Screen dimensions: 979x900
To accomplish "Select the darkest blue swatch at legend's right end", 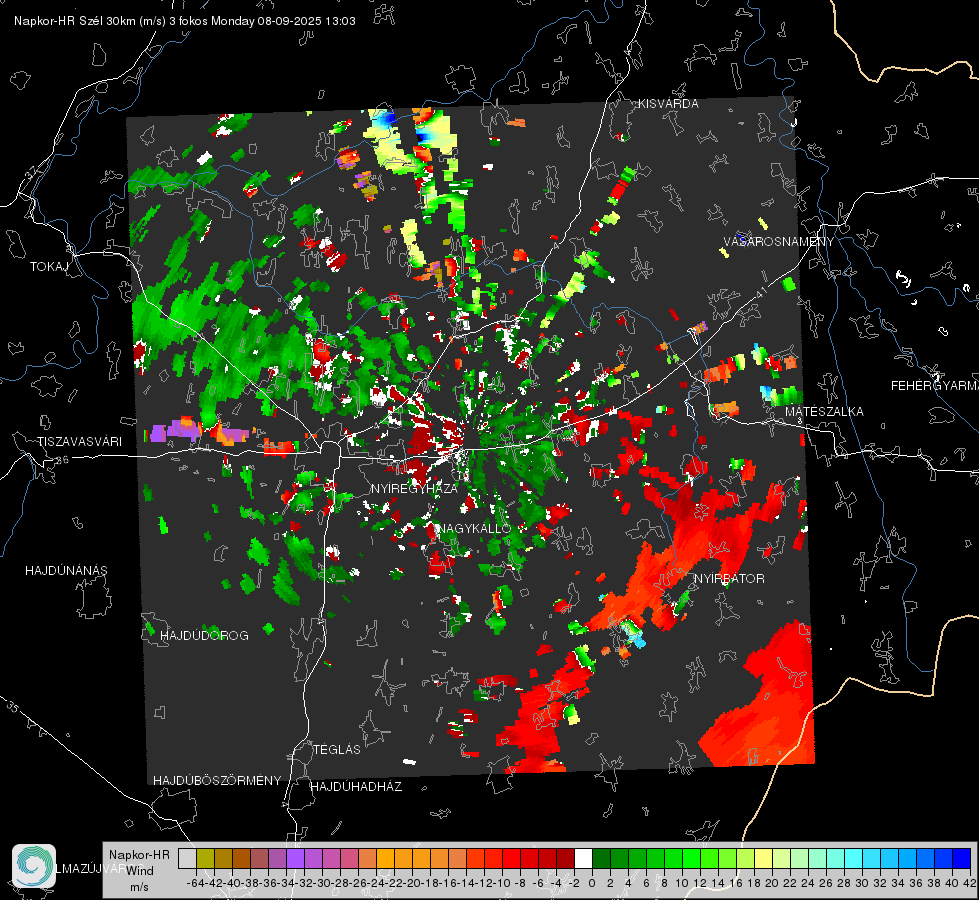I will [962, 858].
